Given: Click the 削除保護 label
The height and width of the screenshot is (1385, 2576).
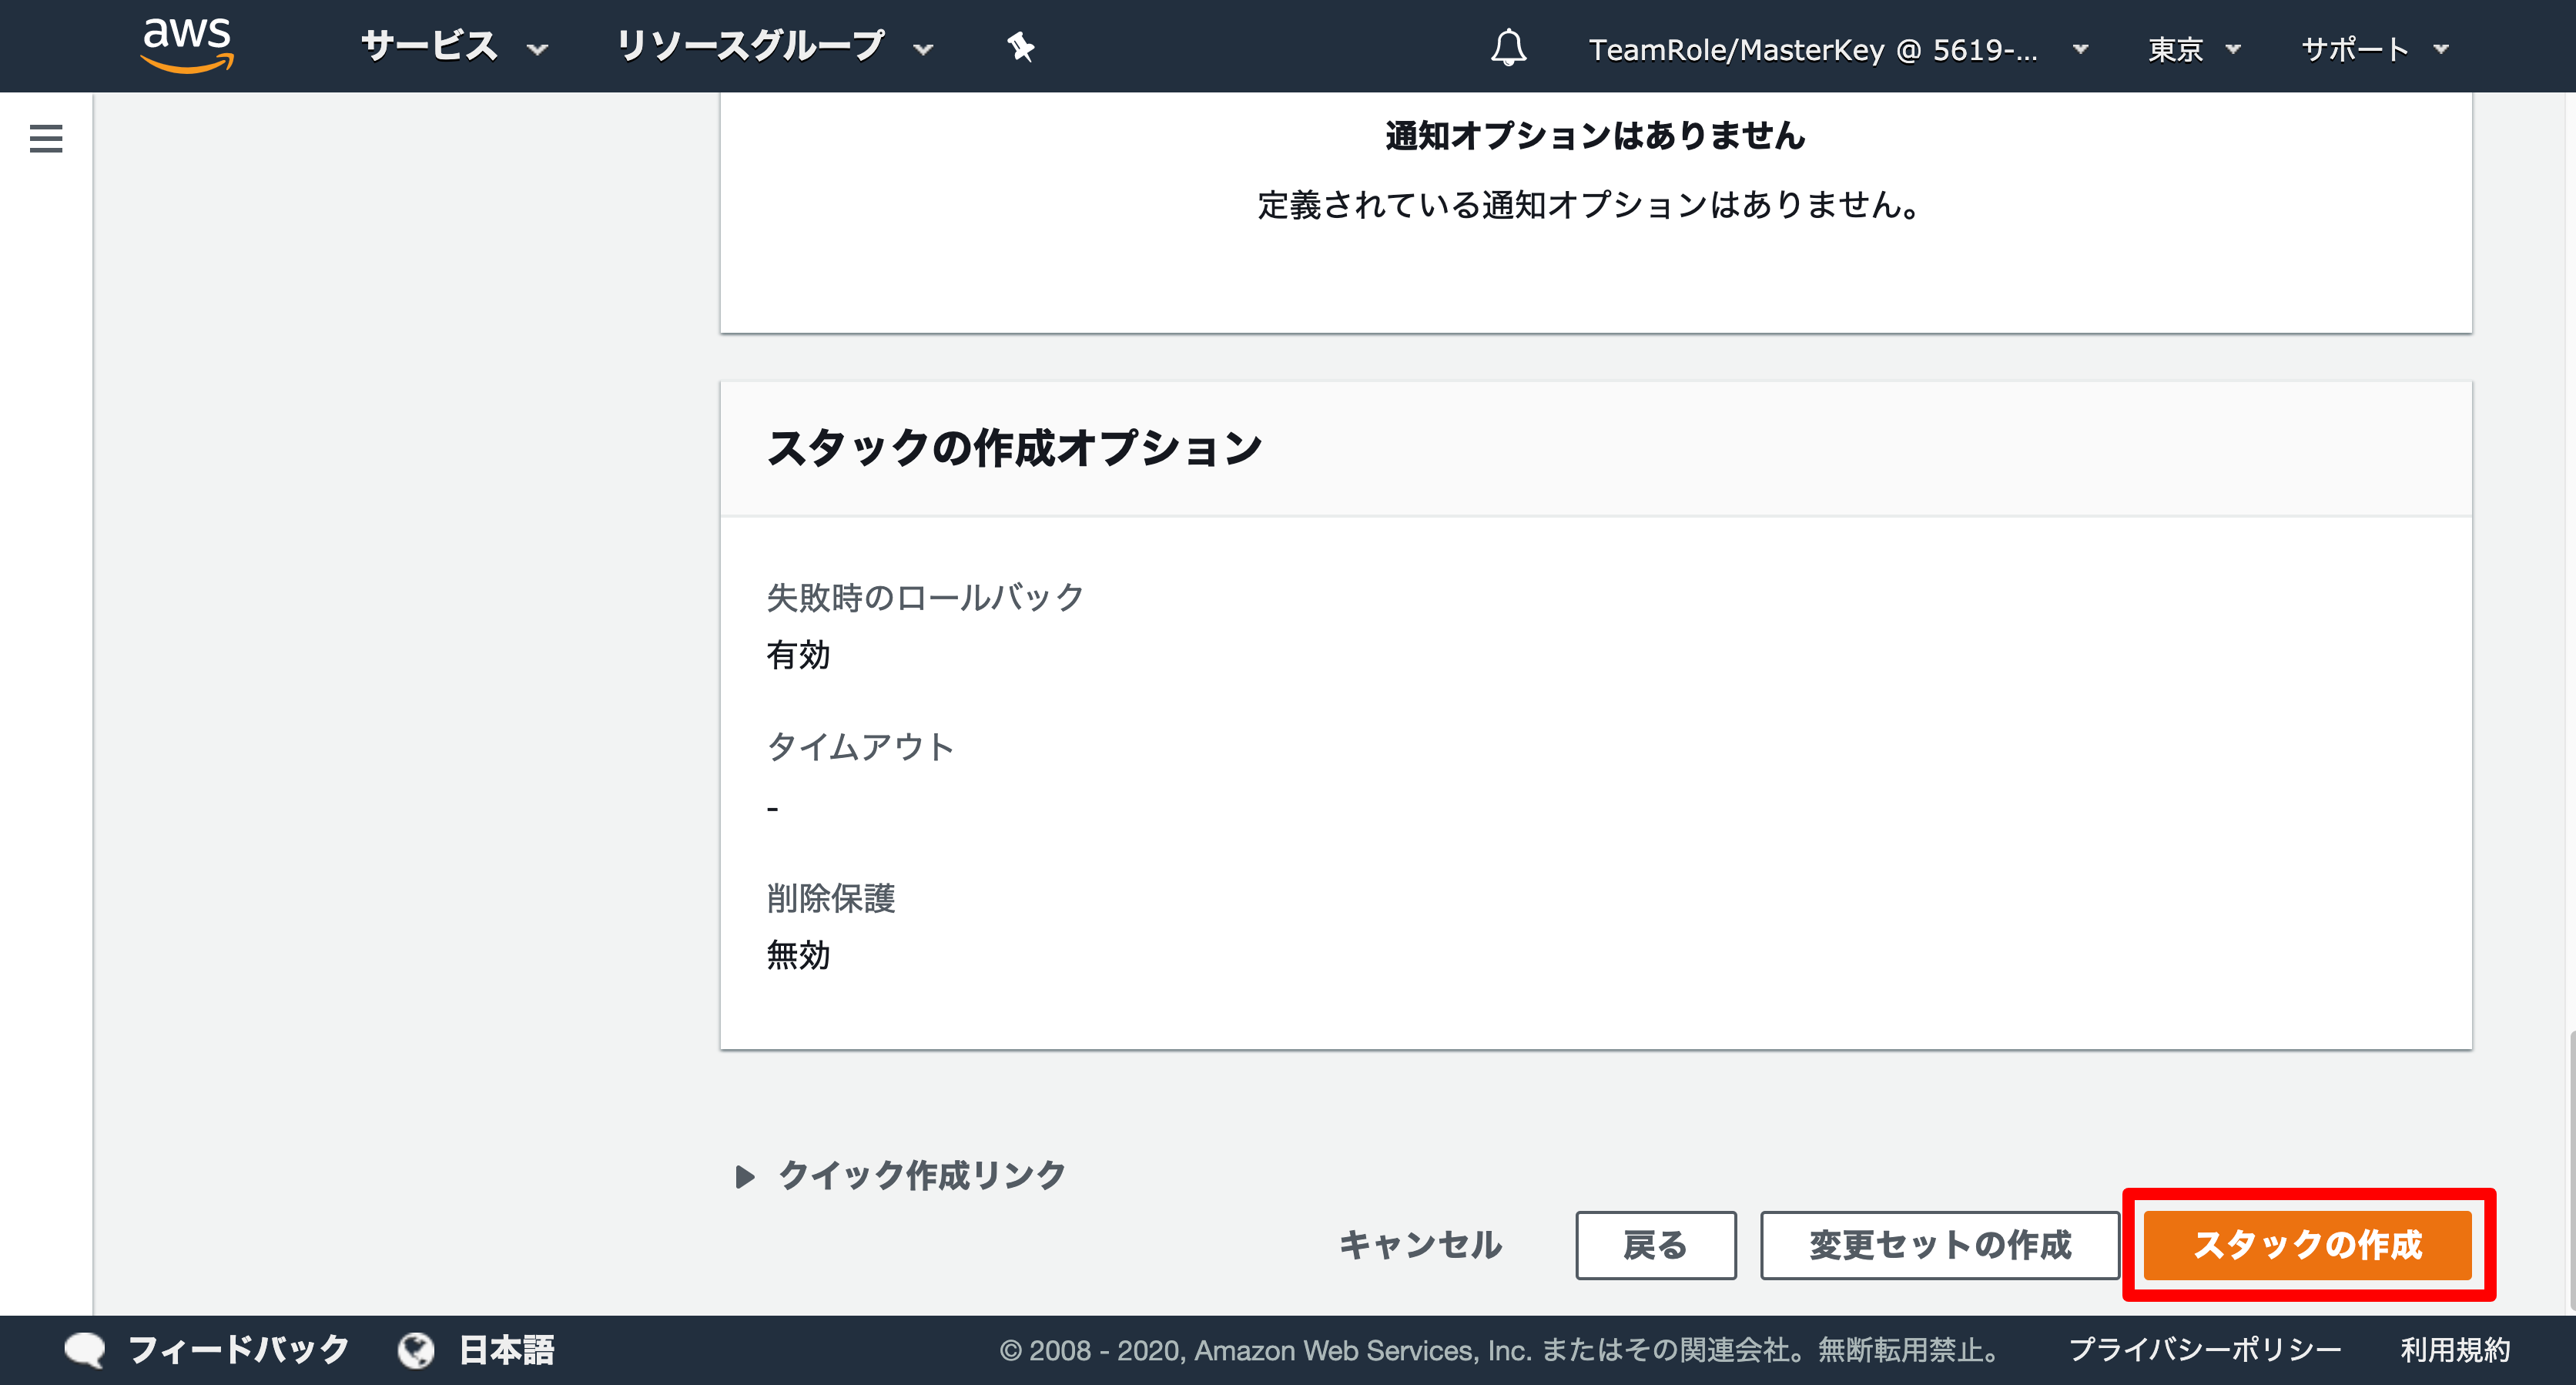Looking at the screenshot, I should [831, 898].
